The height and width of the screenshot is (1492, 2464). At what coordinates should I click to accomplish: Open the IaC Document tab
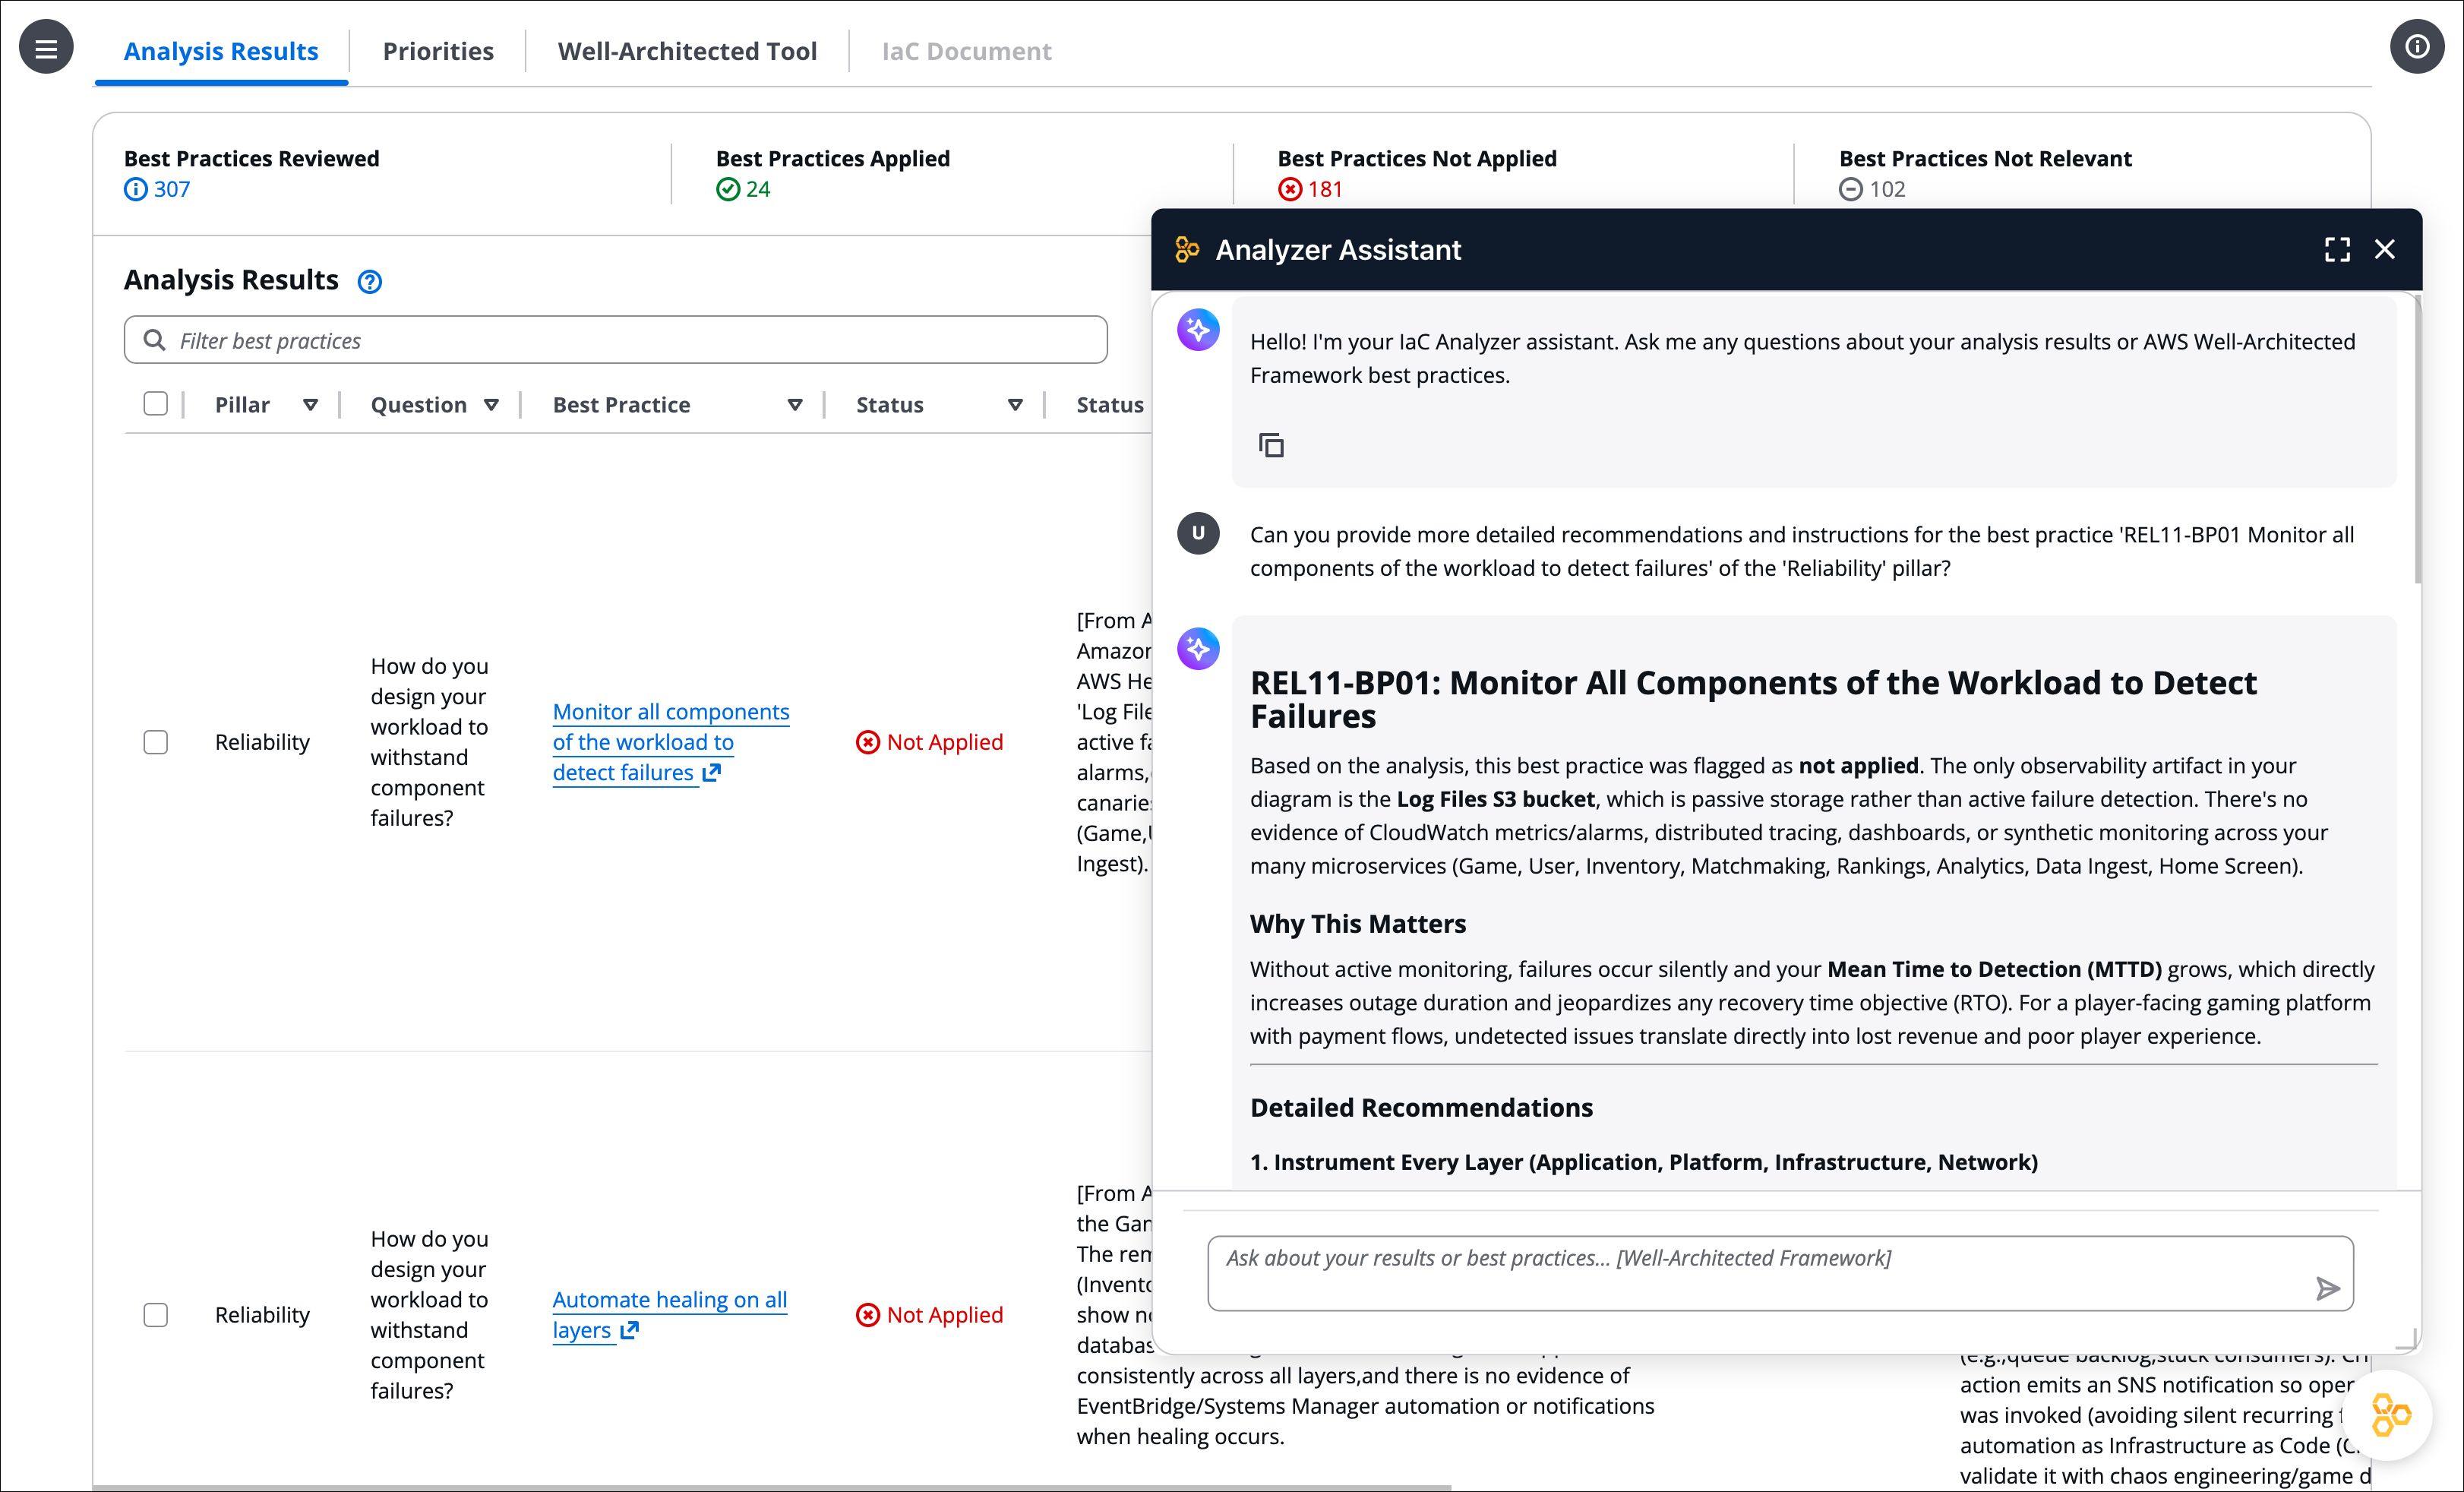point(966,51)
